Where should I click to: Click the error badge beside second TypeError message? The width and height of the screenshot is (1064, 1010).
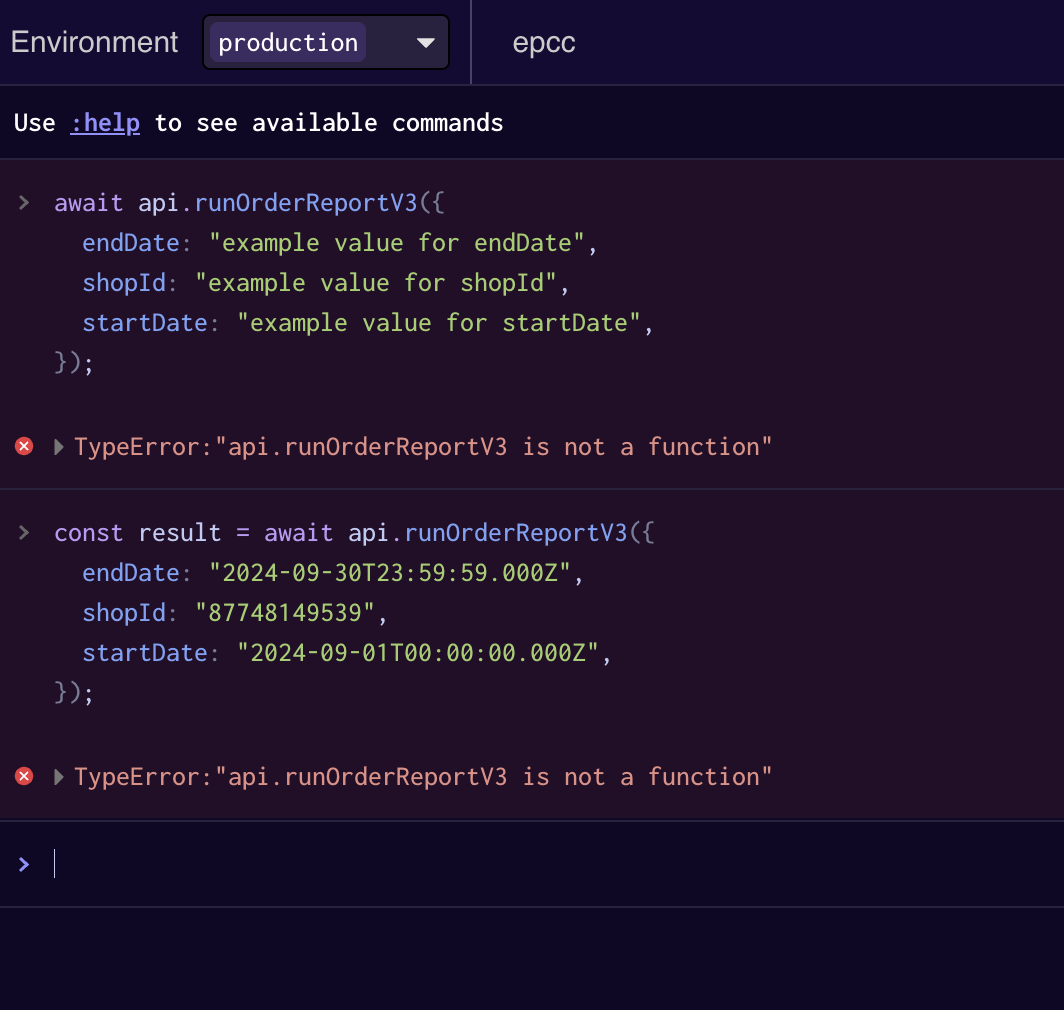[23, 776]
